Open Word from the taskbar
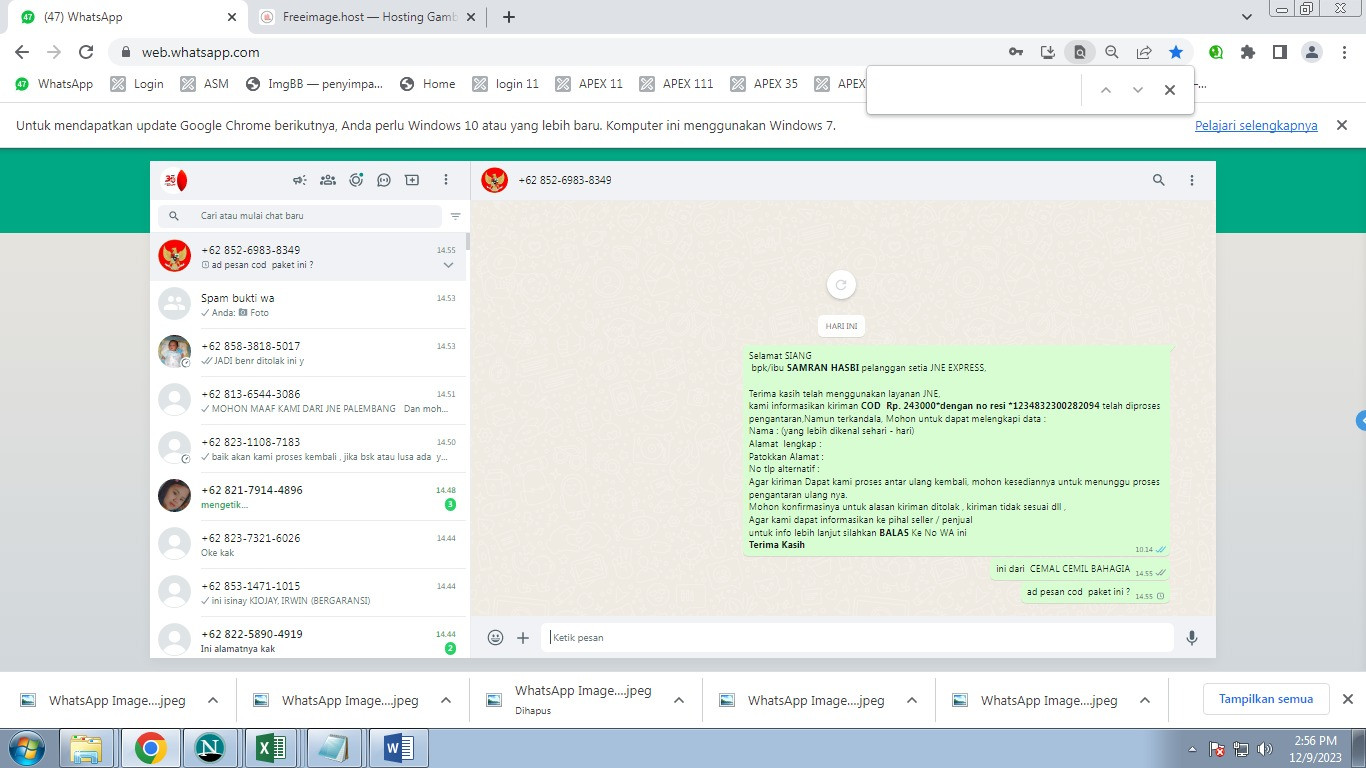 (399, 747)
